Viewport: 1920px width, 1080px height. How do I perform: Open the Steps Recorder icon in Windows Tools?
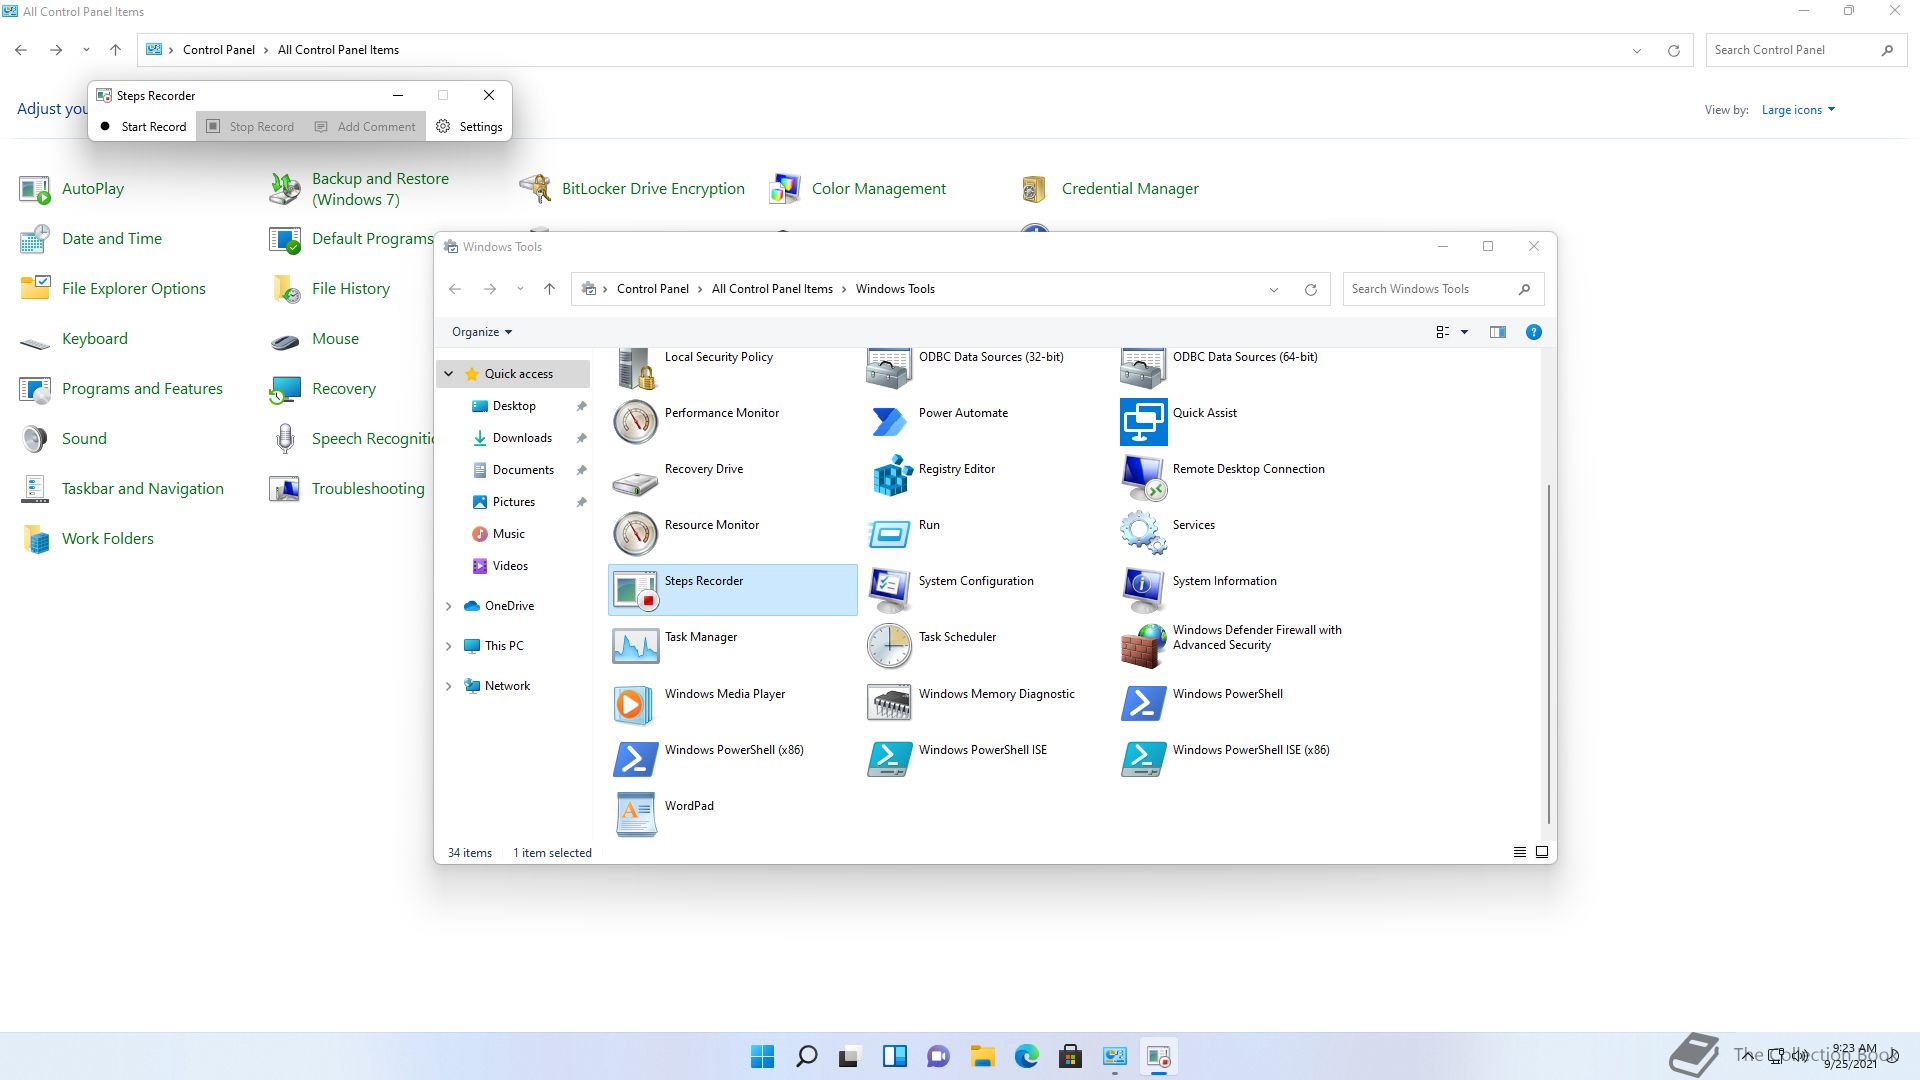[635, 590]
